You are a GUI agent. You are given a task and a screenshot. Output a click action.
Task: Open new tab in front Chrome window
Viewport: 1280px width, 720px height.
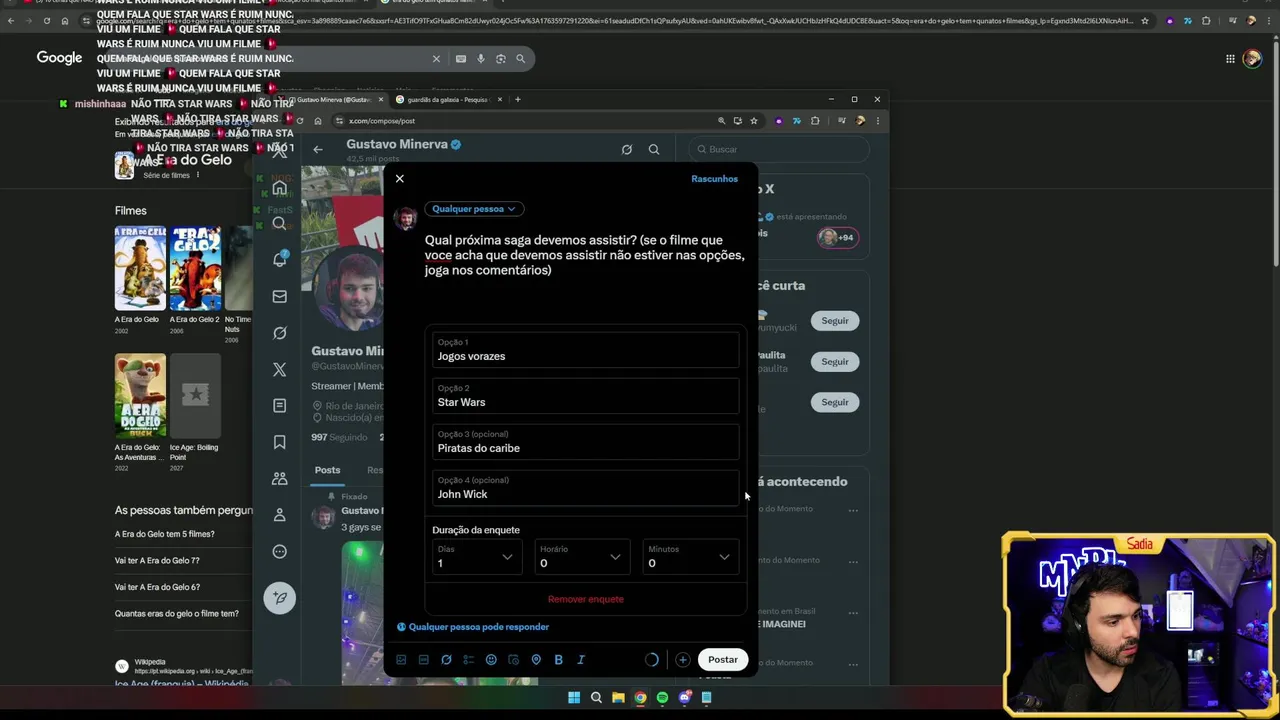coord(517,99)
